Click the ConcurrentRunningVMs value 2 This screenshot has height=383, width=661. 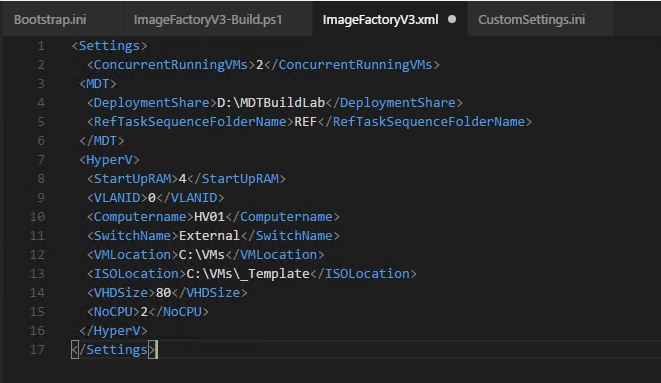(259, 64)
